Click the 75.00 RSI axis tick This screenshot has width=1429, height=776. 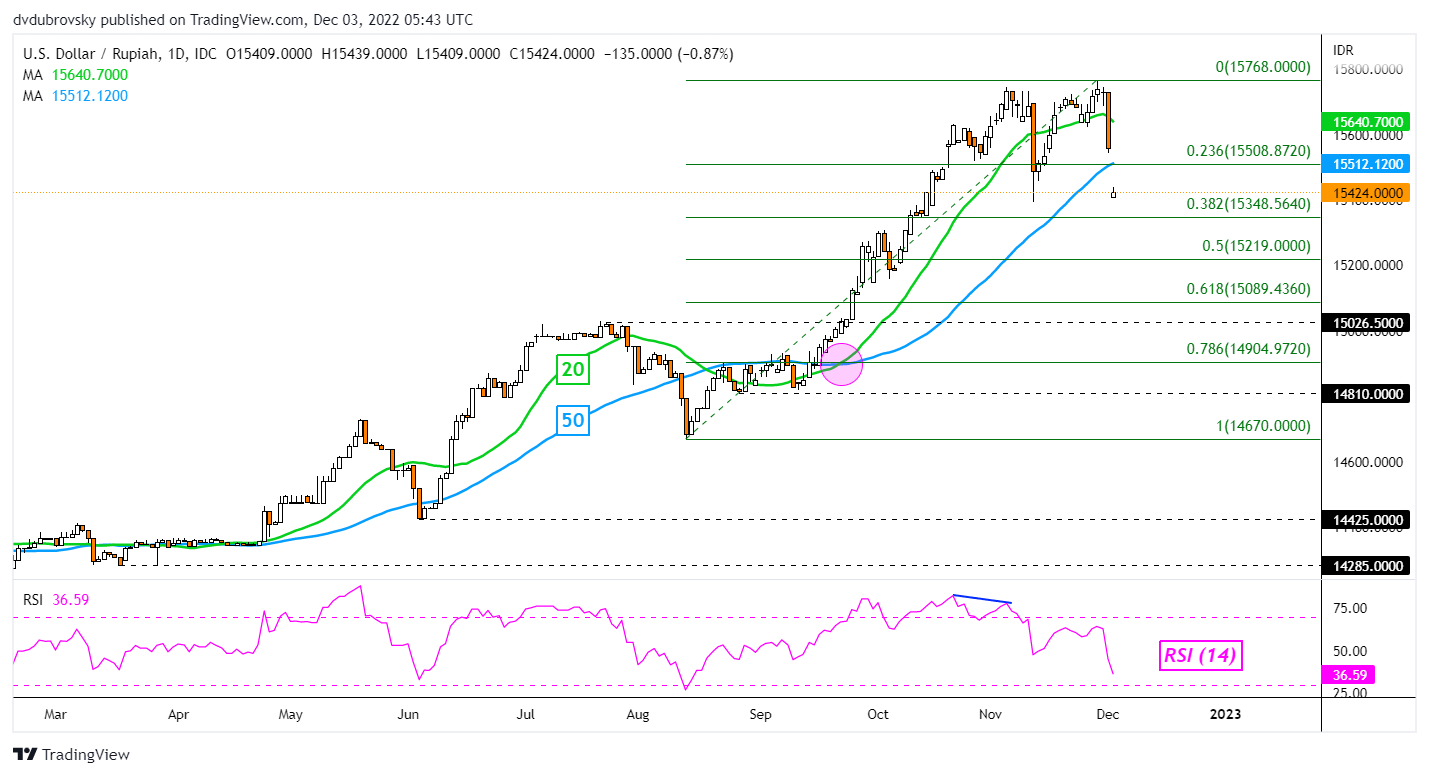pyautogui.click(x=1351, y=607)
